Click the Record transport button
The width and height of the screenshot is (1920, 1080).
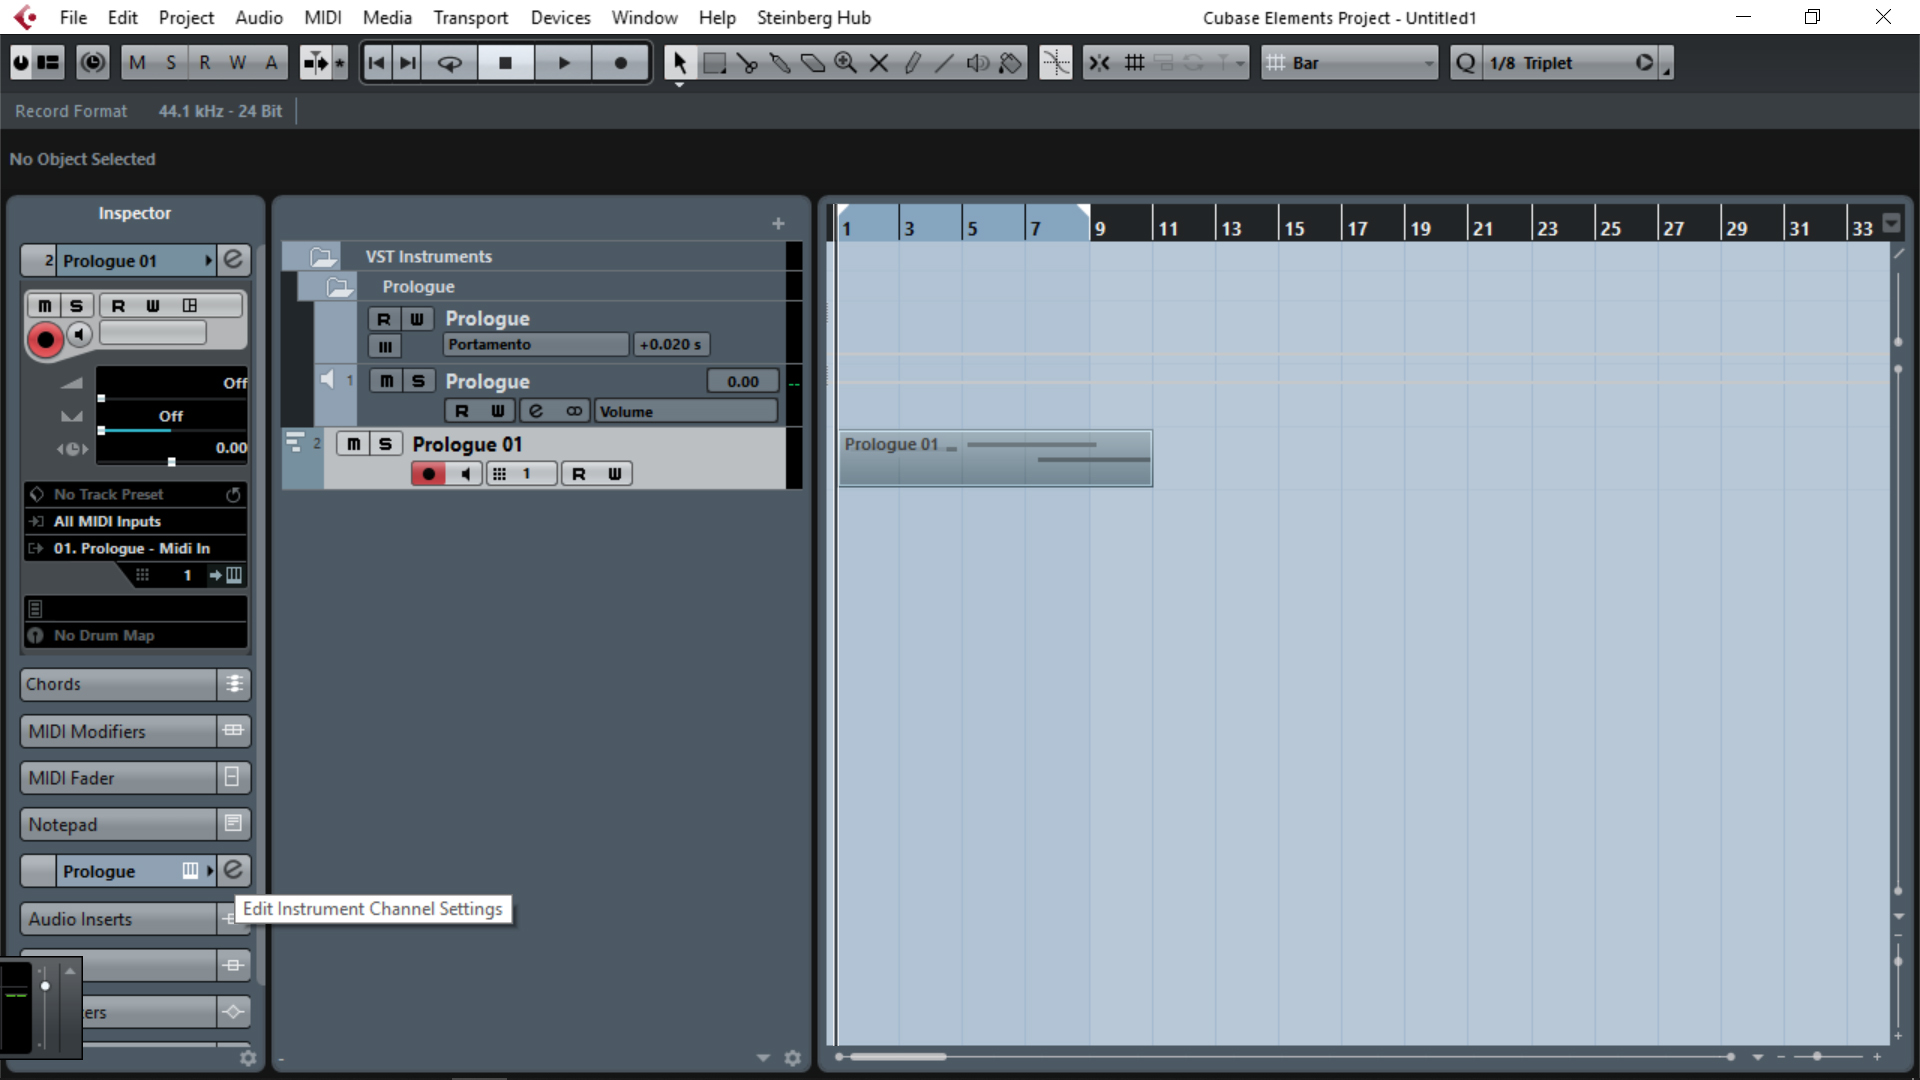(621, 63)
